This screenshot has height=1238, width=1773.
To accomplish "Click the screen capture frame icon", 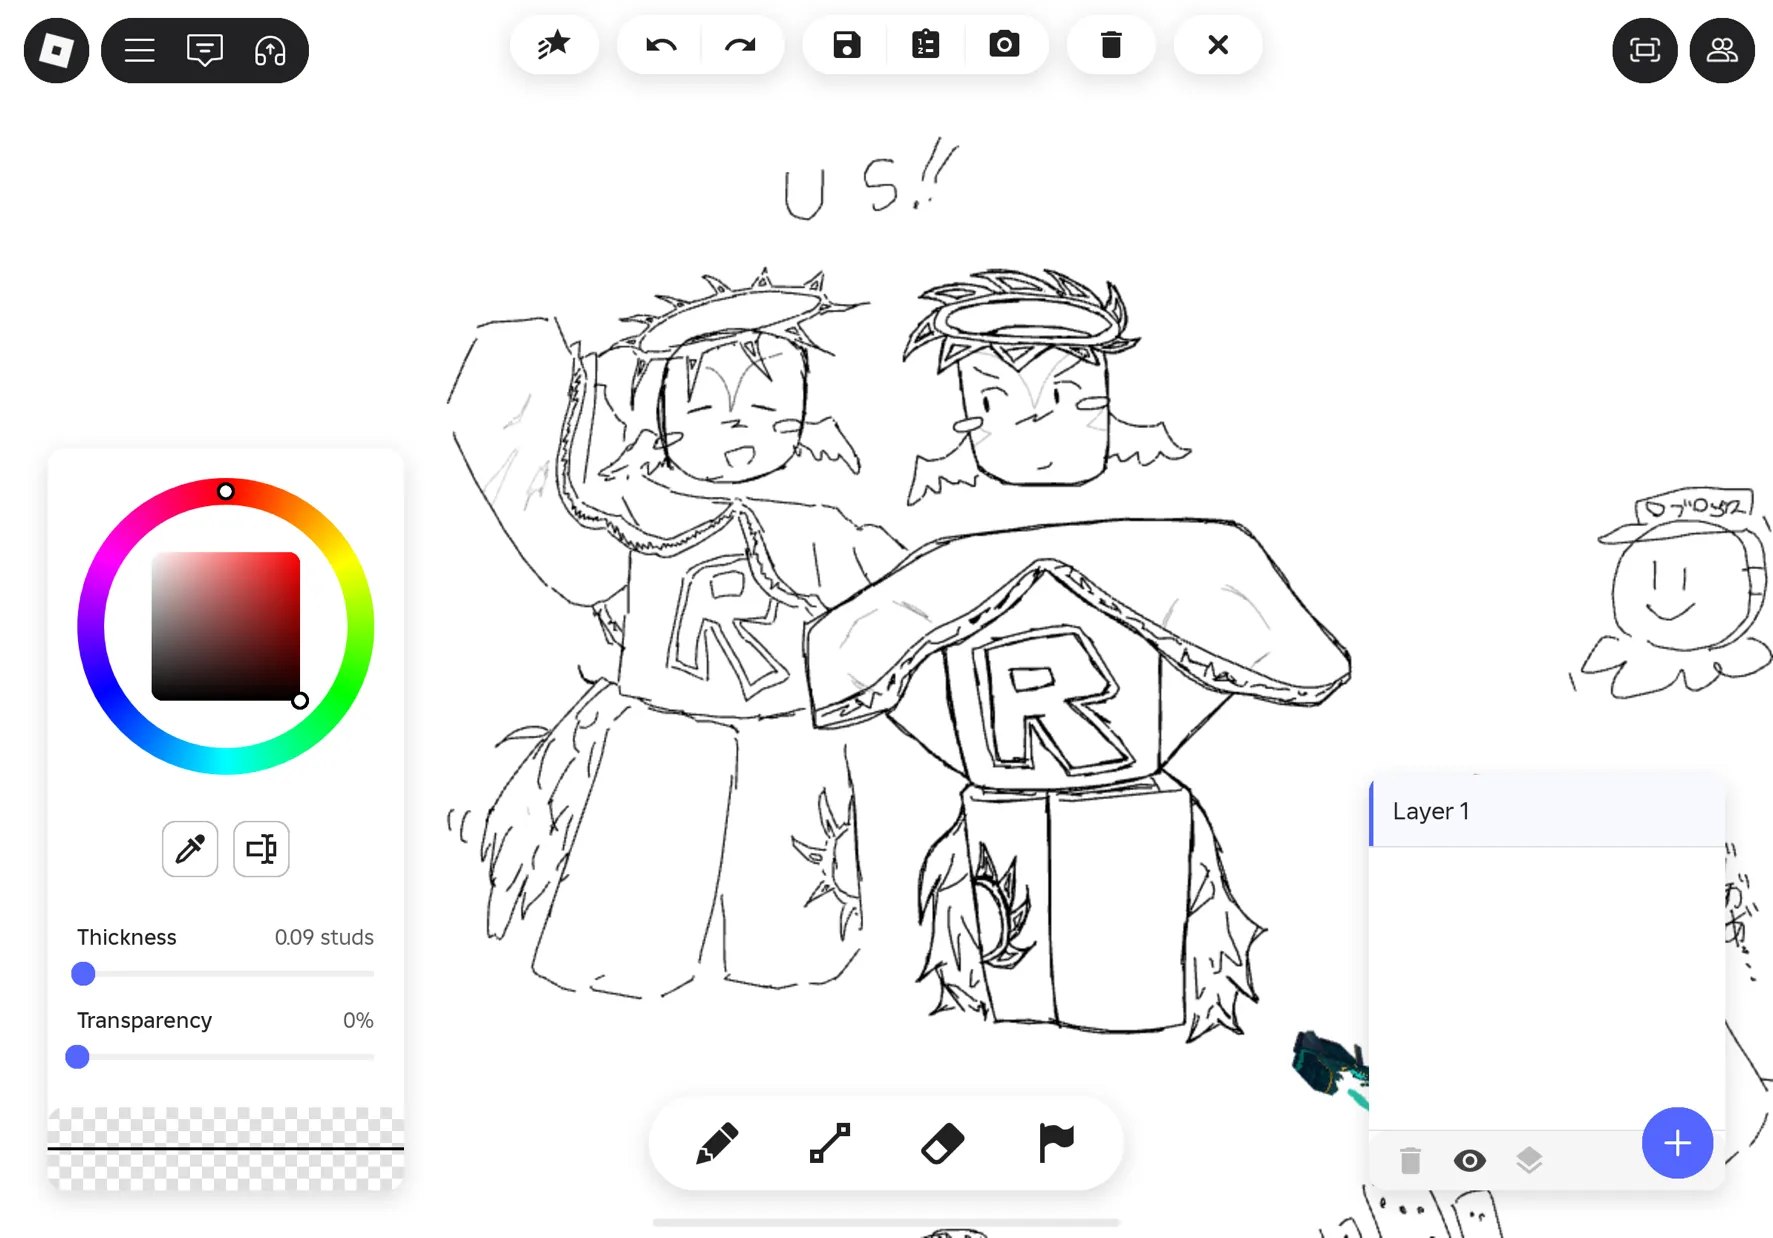I will pyautogui.click(x=1645, y=50).
